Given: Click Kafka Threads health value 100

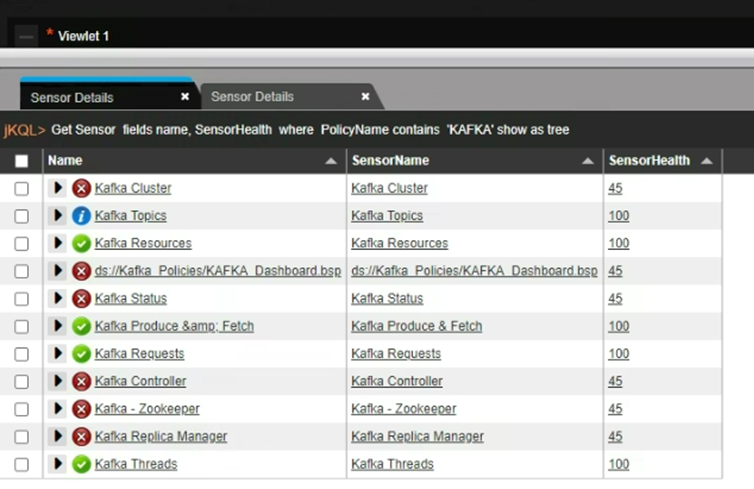Looking at the screenshot, I should (618, 464).
